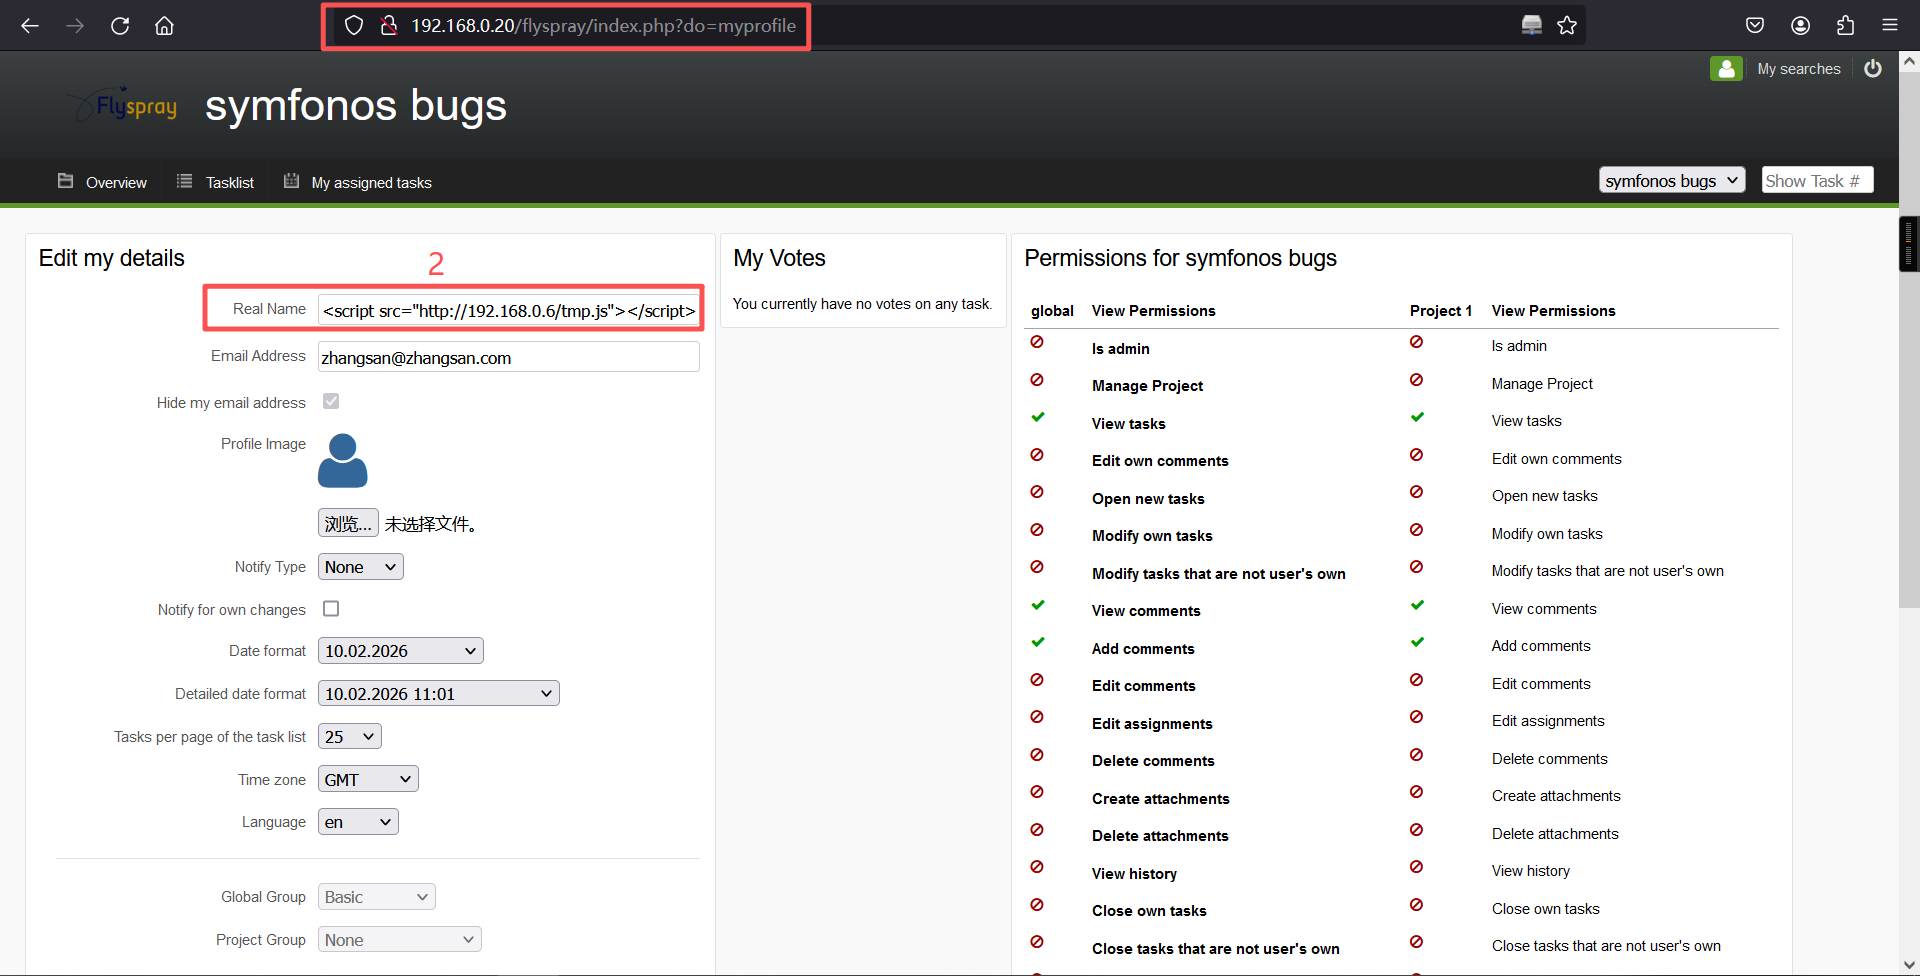
Task: Open the Pocket save icon
Action: tap(1755, 26)
